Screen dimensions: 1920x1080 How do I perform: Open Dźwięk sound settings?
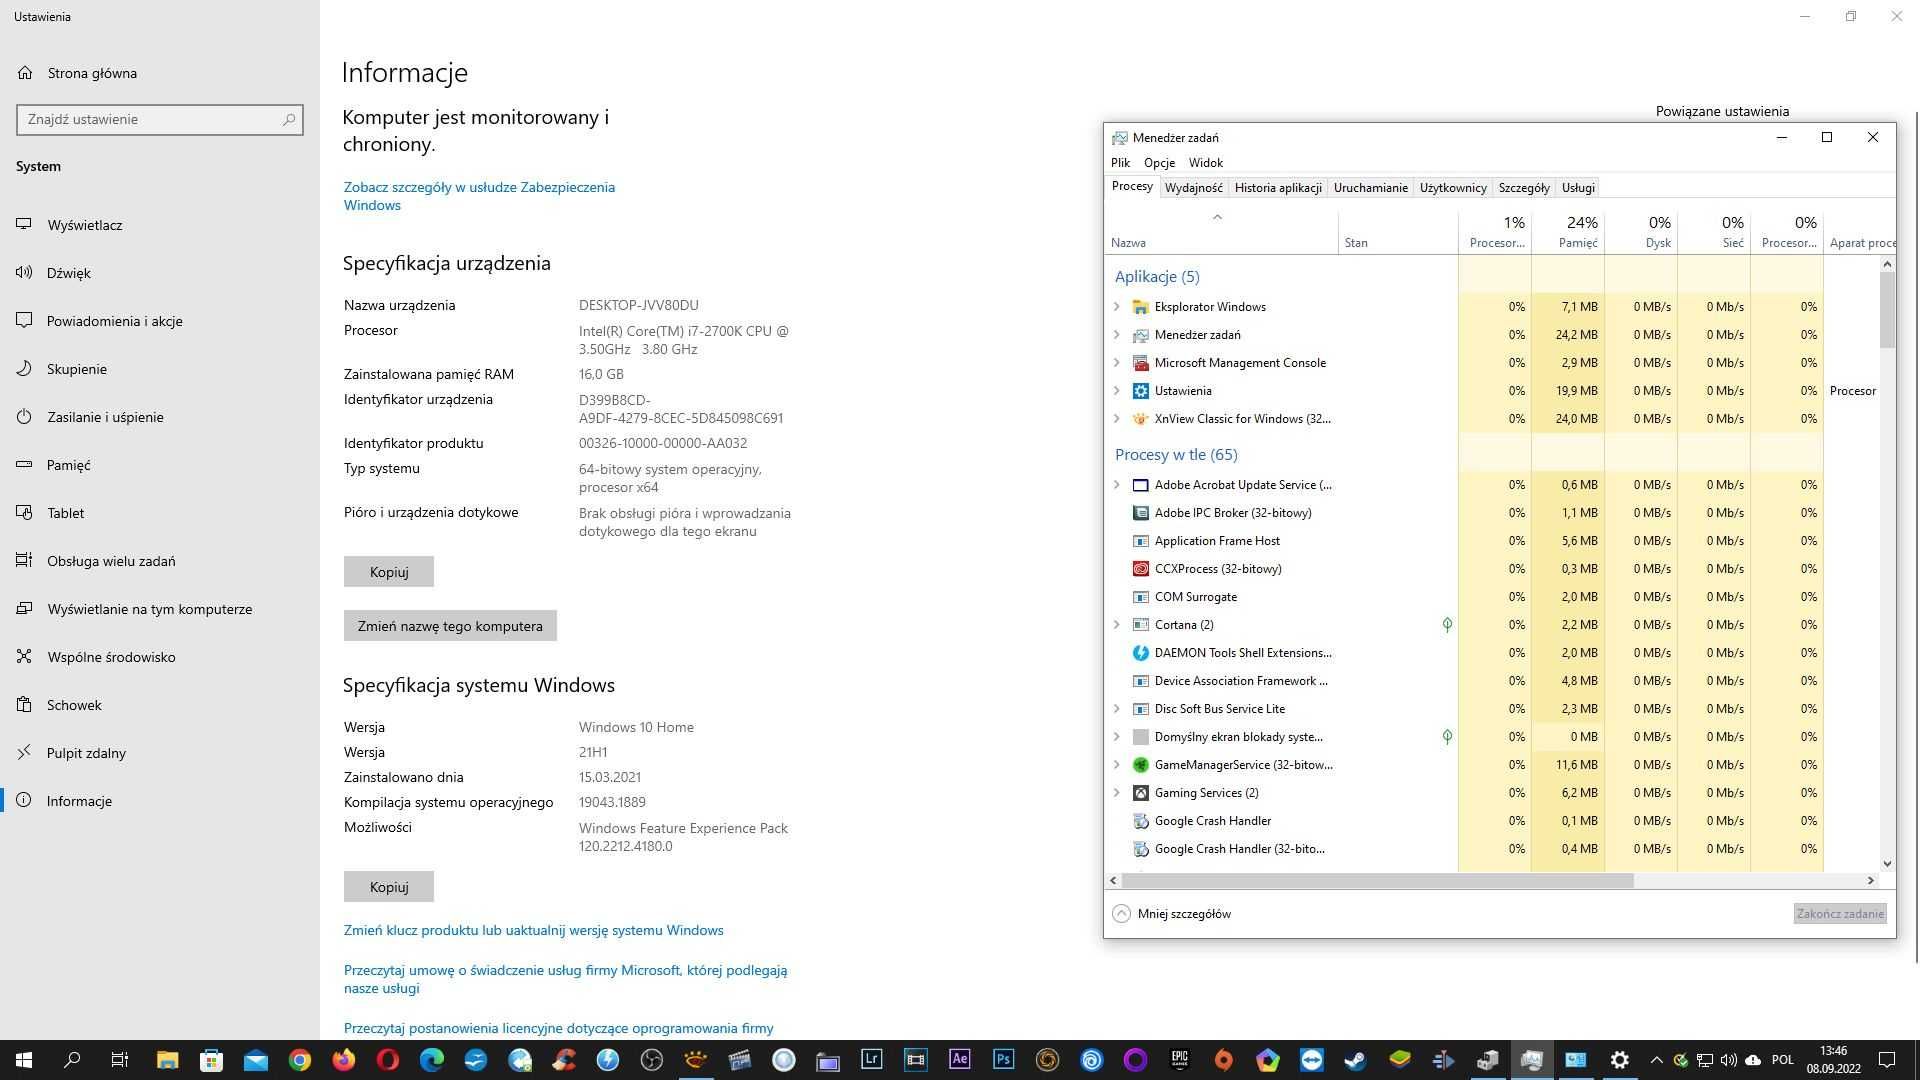pos(69,273)
